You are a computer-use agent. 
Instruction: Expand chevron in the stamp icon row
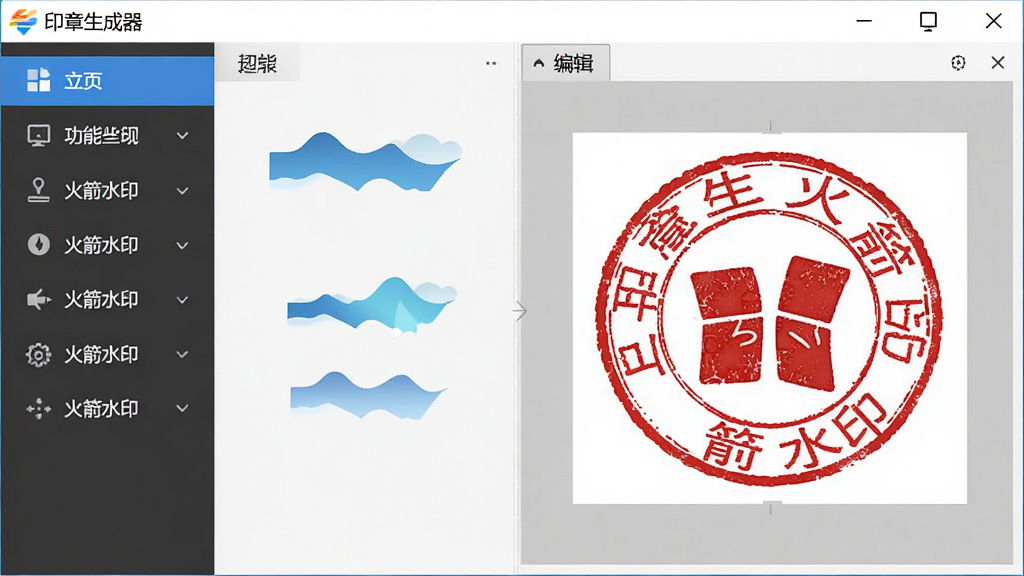pos(183,191)
